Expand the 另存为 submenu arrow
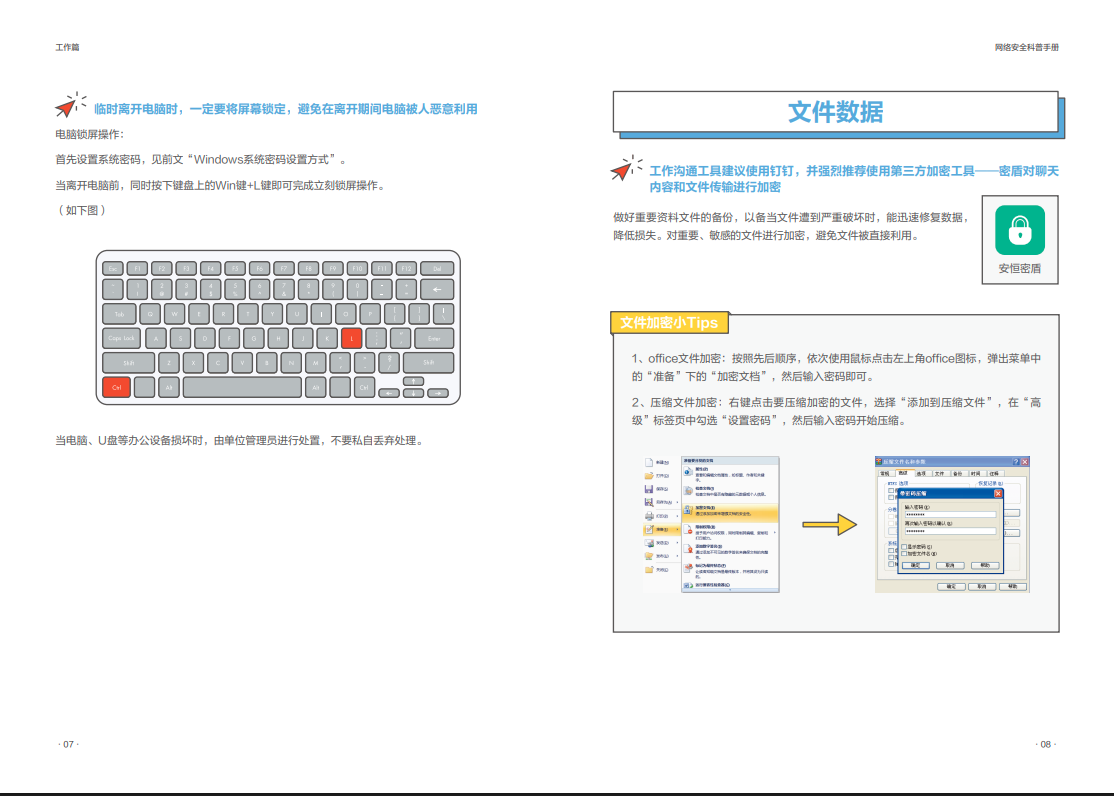Viewport: 1114px width, 796px height. tap(677, 501)
